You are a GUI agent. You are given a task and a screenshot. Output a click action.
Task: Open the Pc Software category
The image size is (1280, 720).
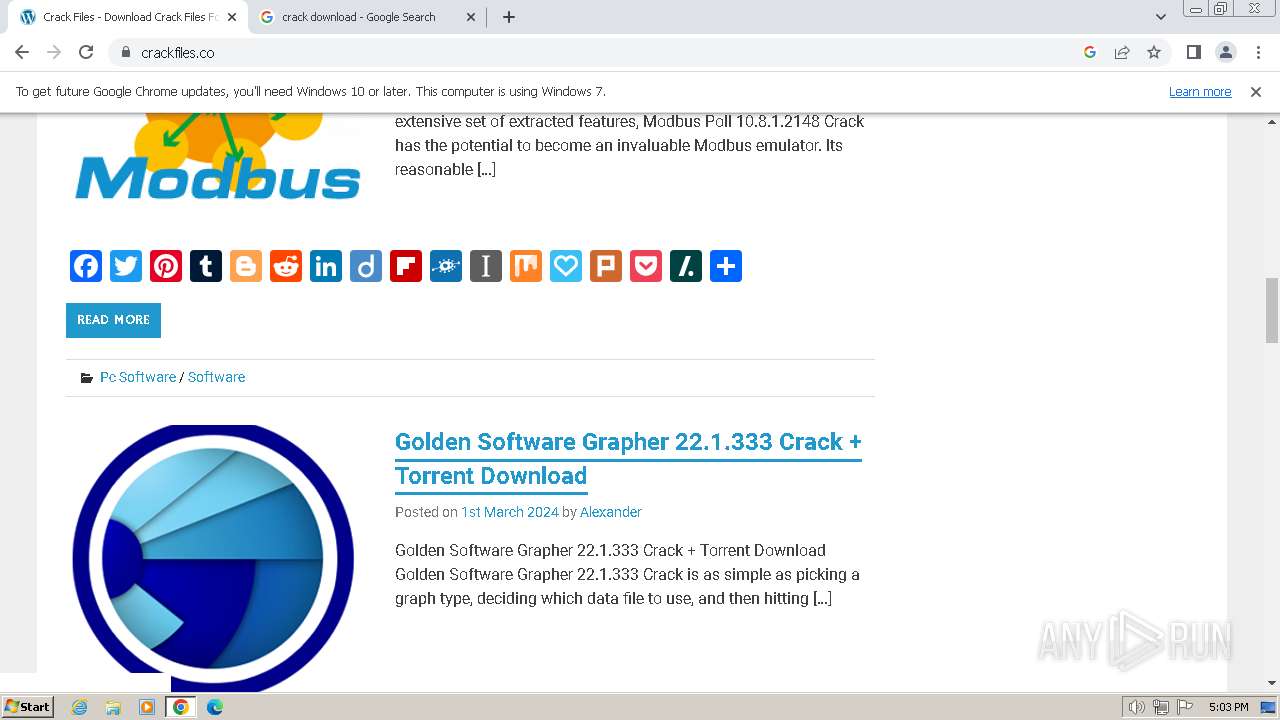[x=138, y=377]
